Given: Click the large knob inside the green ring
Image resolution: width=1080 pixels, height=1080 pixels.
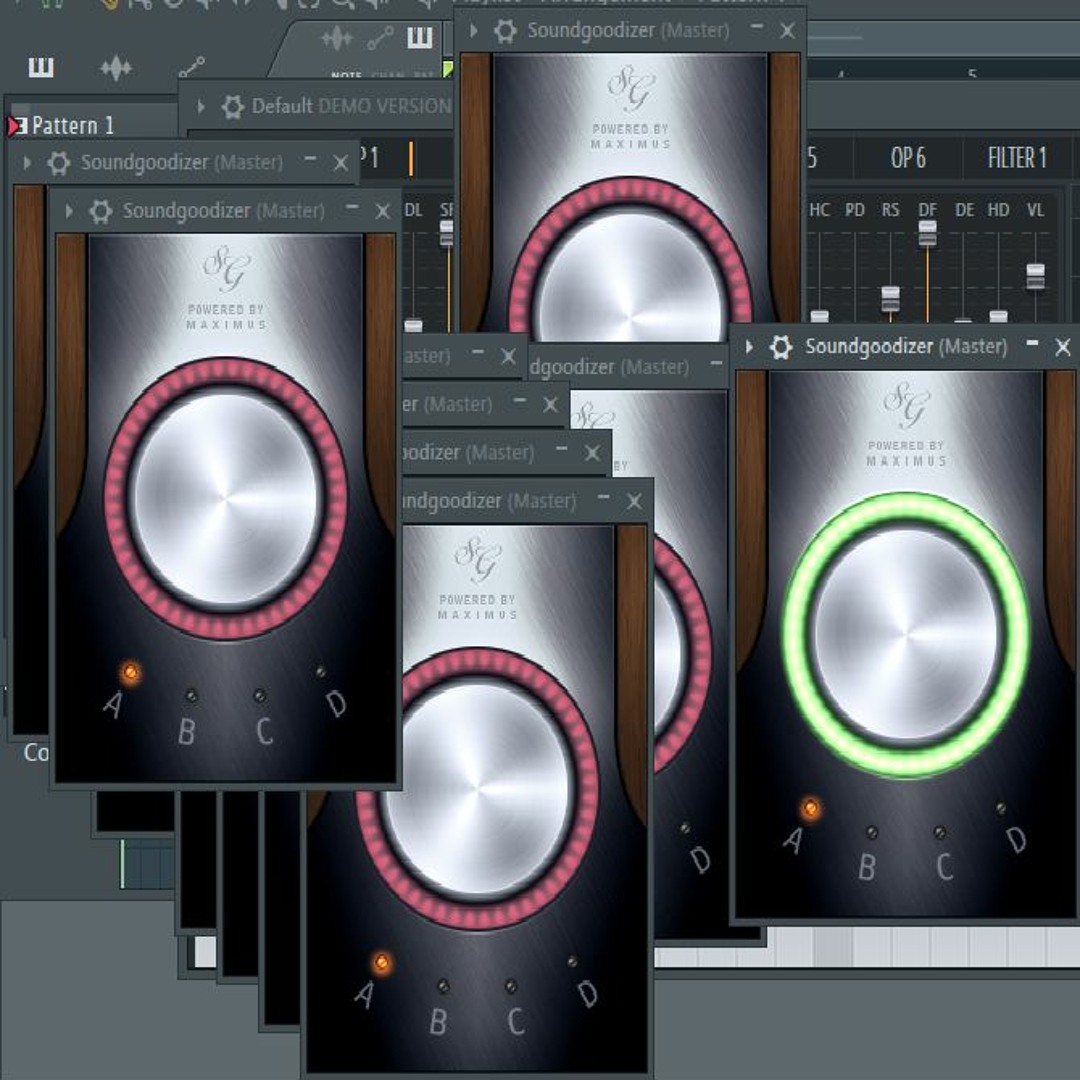Looking at the screenshot, I should (x=906, y=634).
